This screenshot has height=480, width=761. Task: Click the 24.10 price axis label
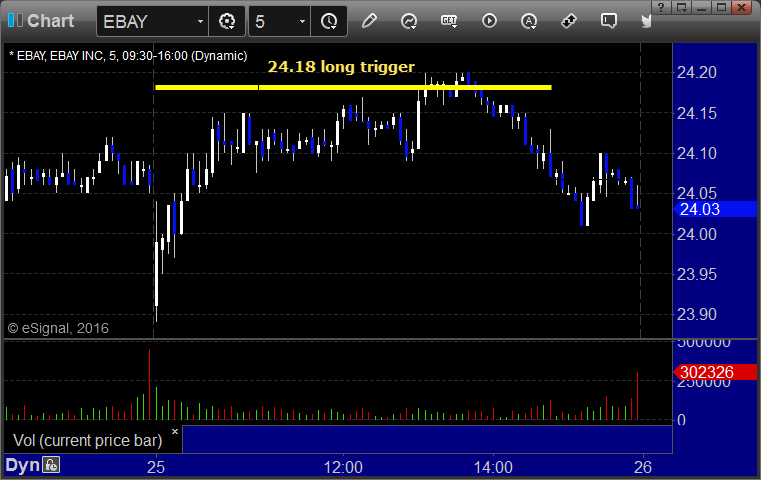tap(696, 153)
